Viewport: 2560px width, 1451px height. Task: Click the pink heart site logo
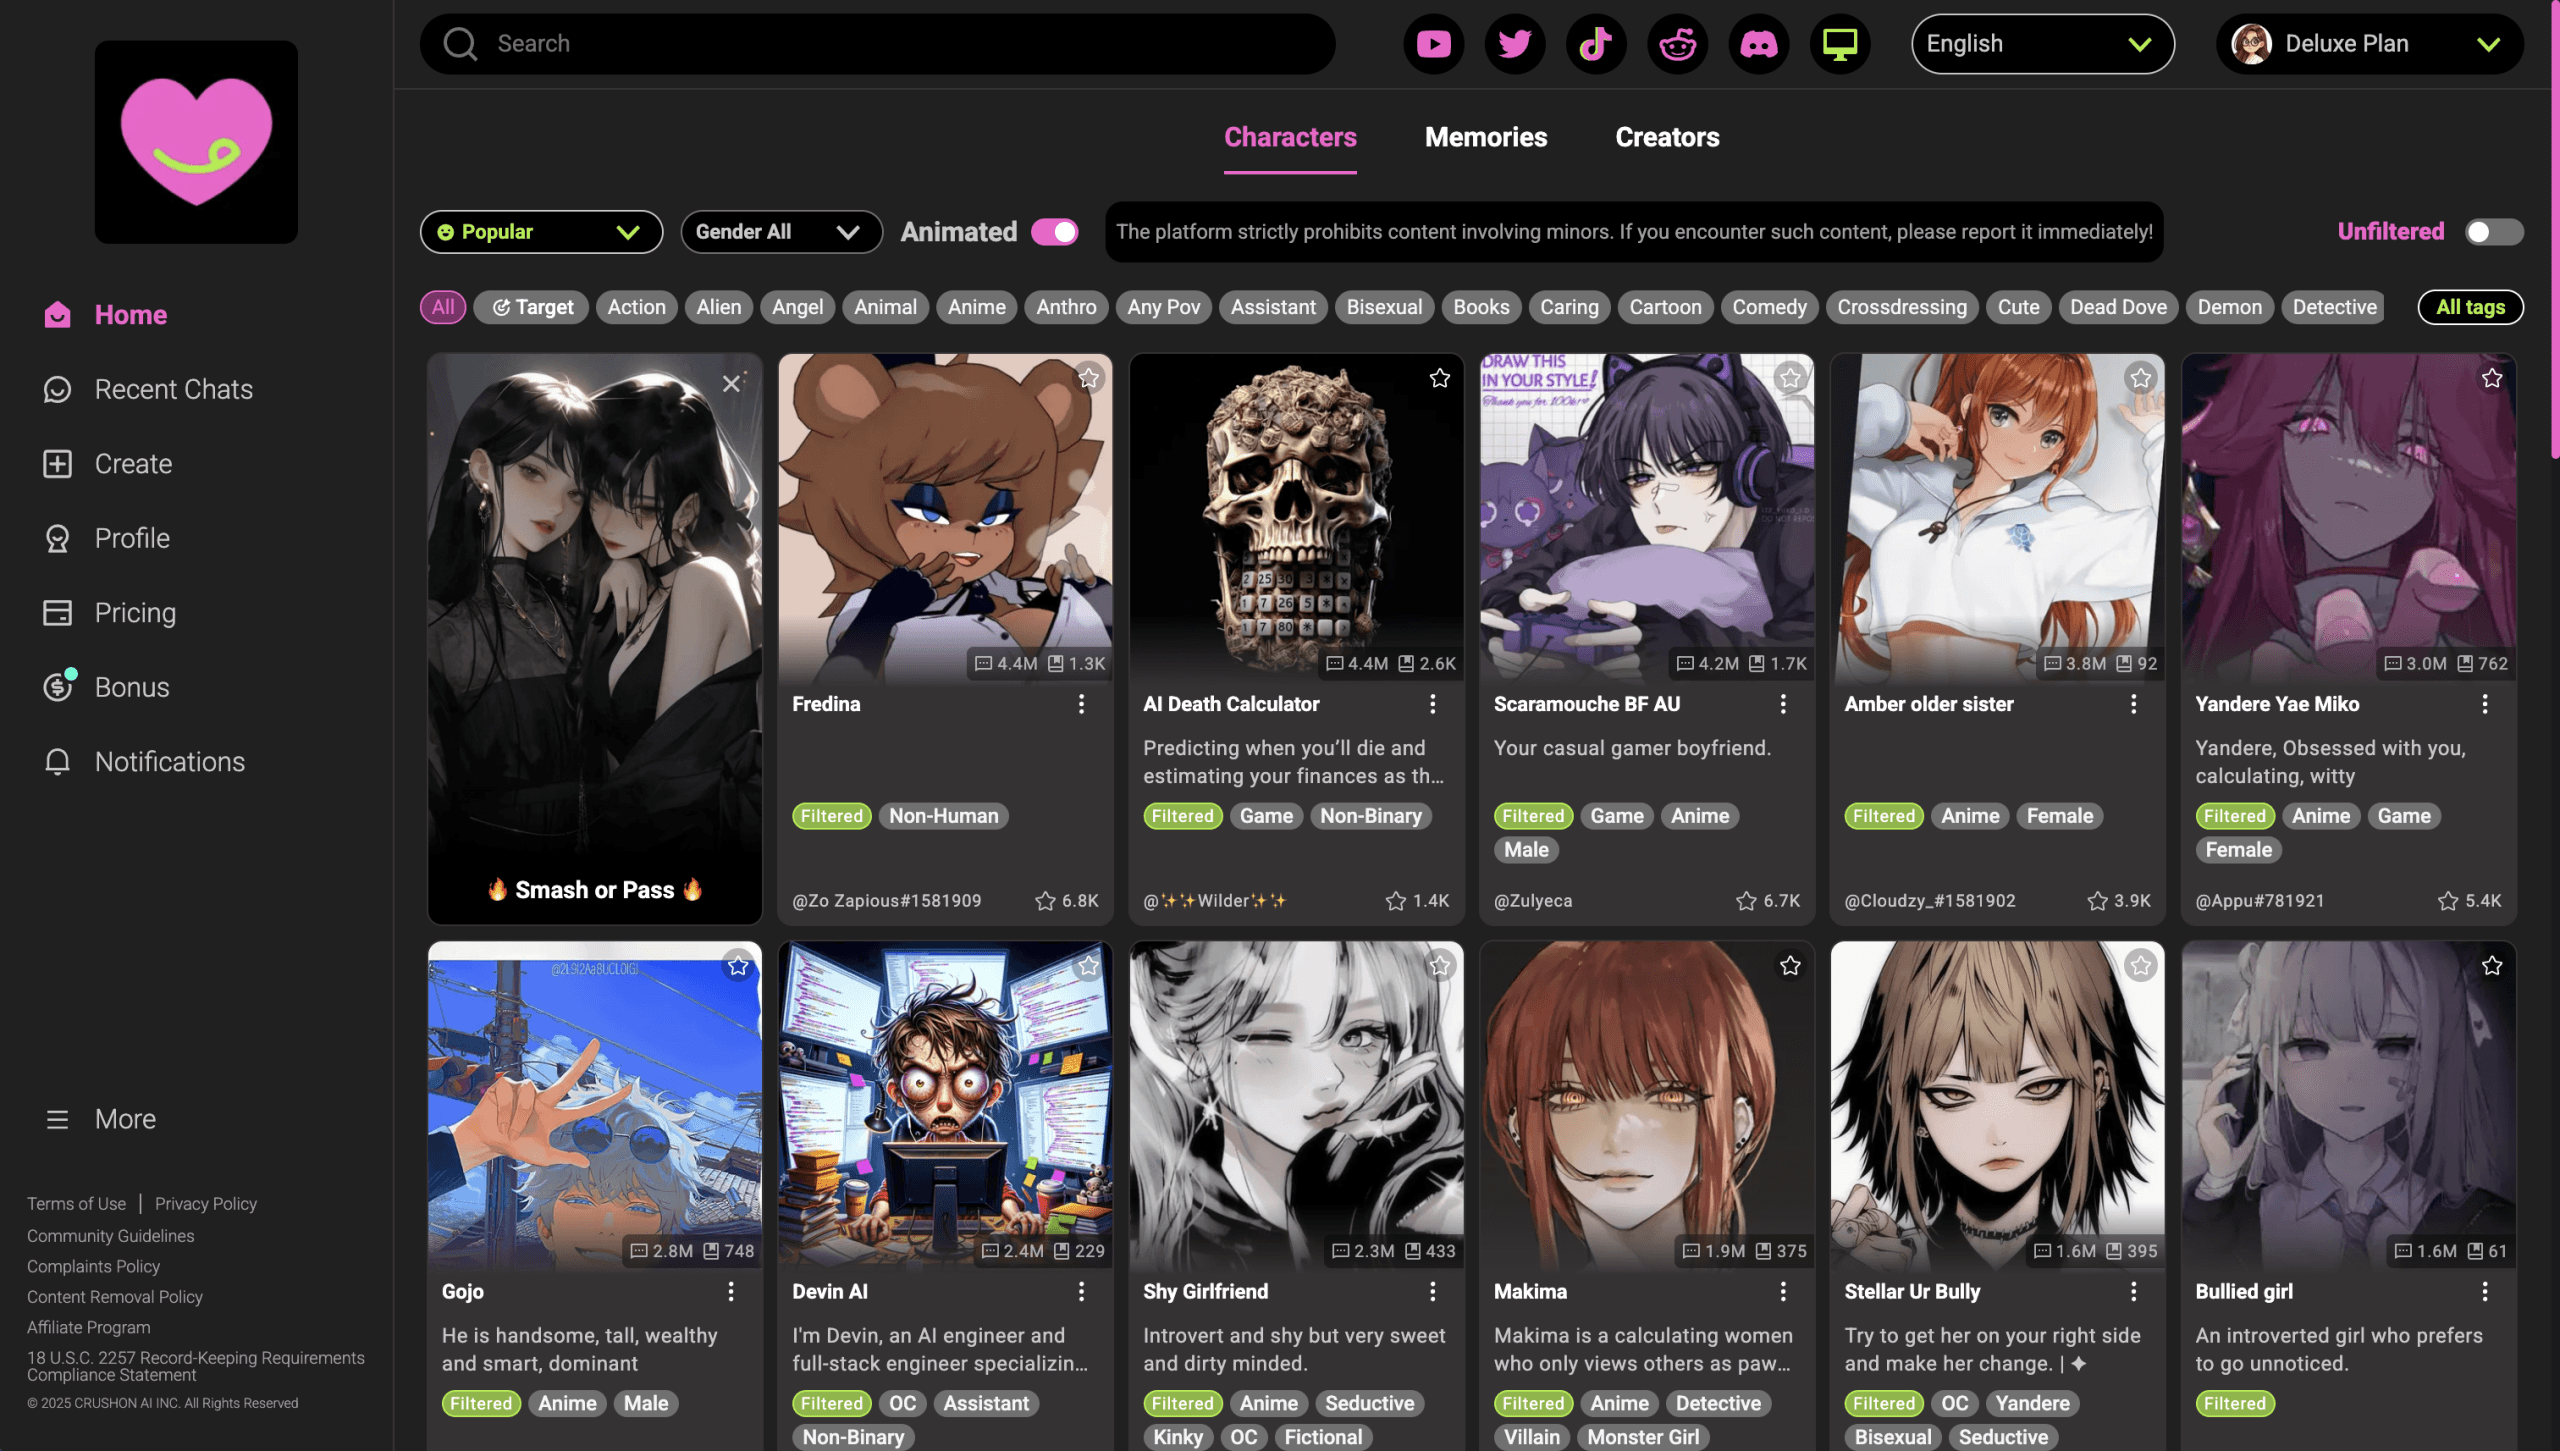click(x=196, y=141)
